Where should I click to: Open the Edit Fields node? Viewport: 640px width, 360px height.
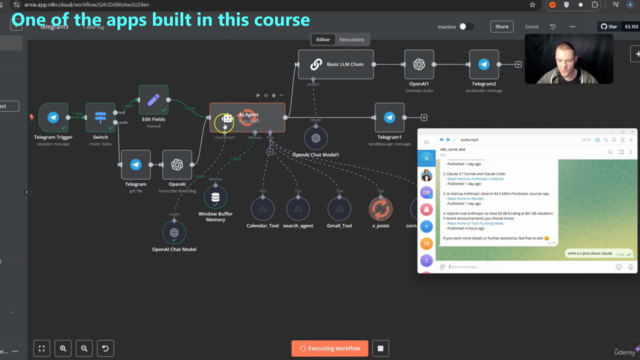click(153, 100)
